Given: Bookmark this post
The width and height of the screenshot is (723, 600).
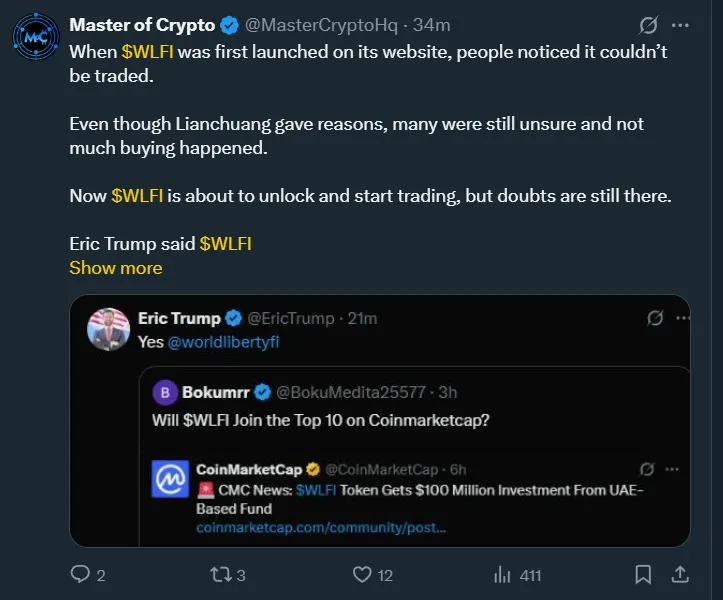Looking at the screenshot, I should point(644,574).
